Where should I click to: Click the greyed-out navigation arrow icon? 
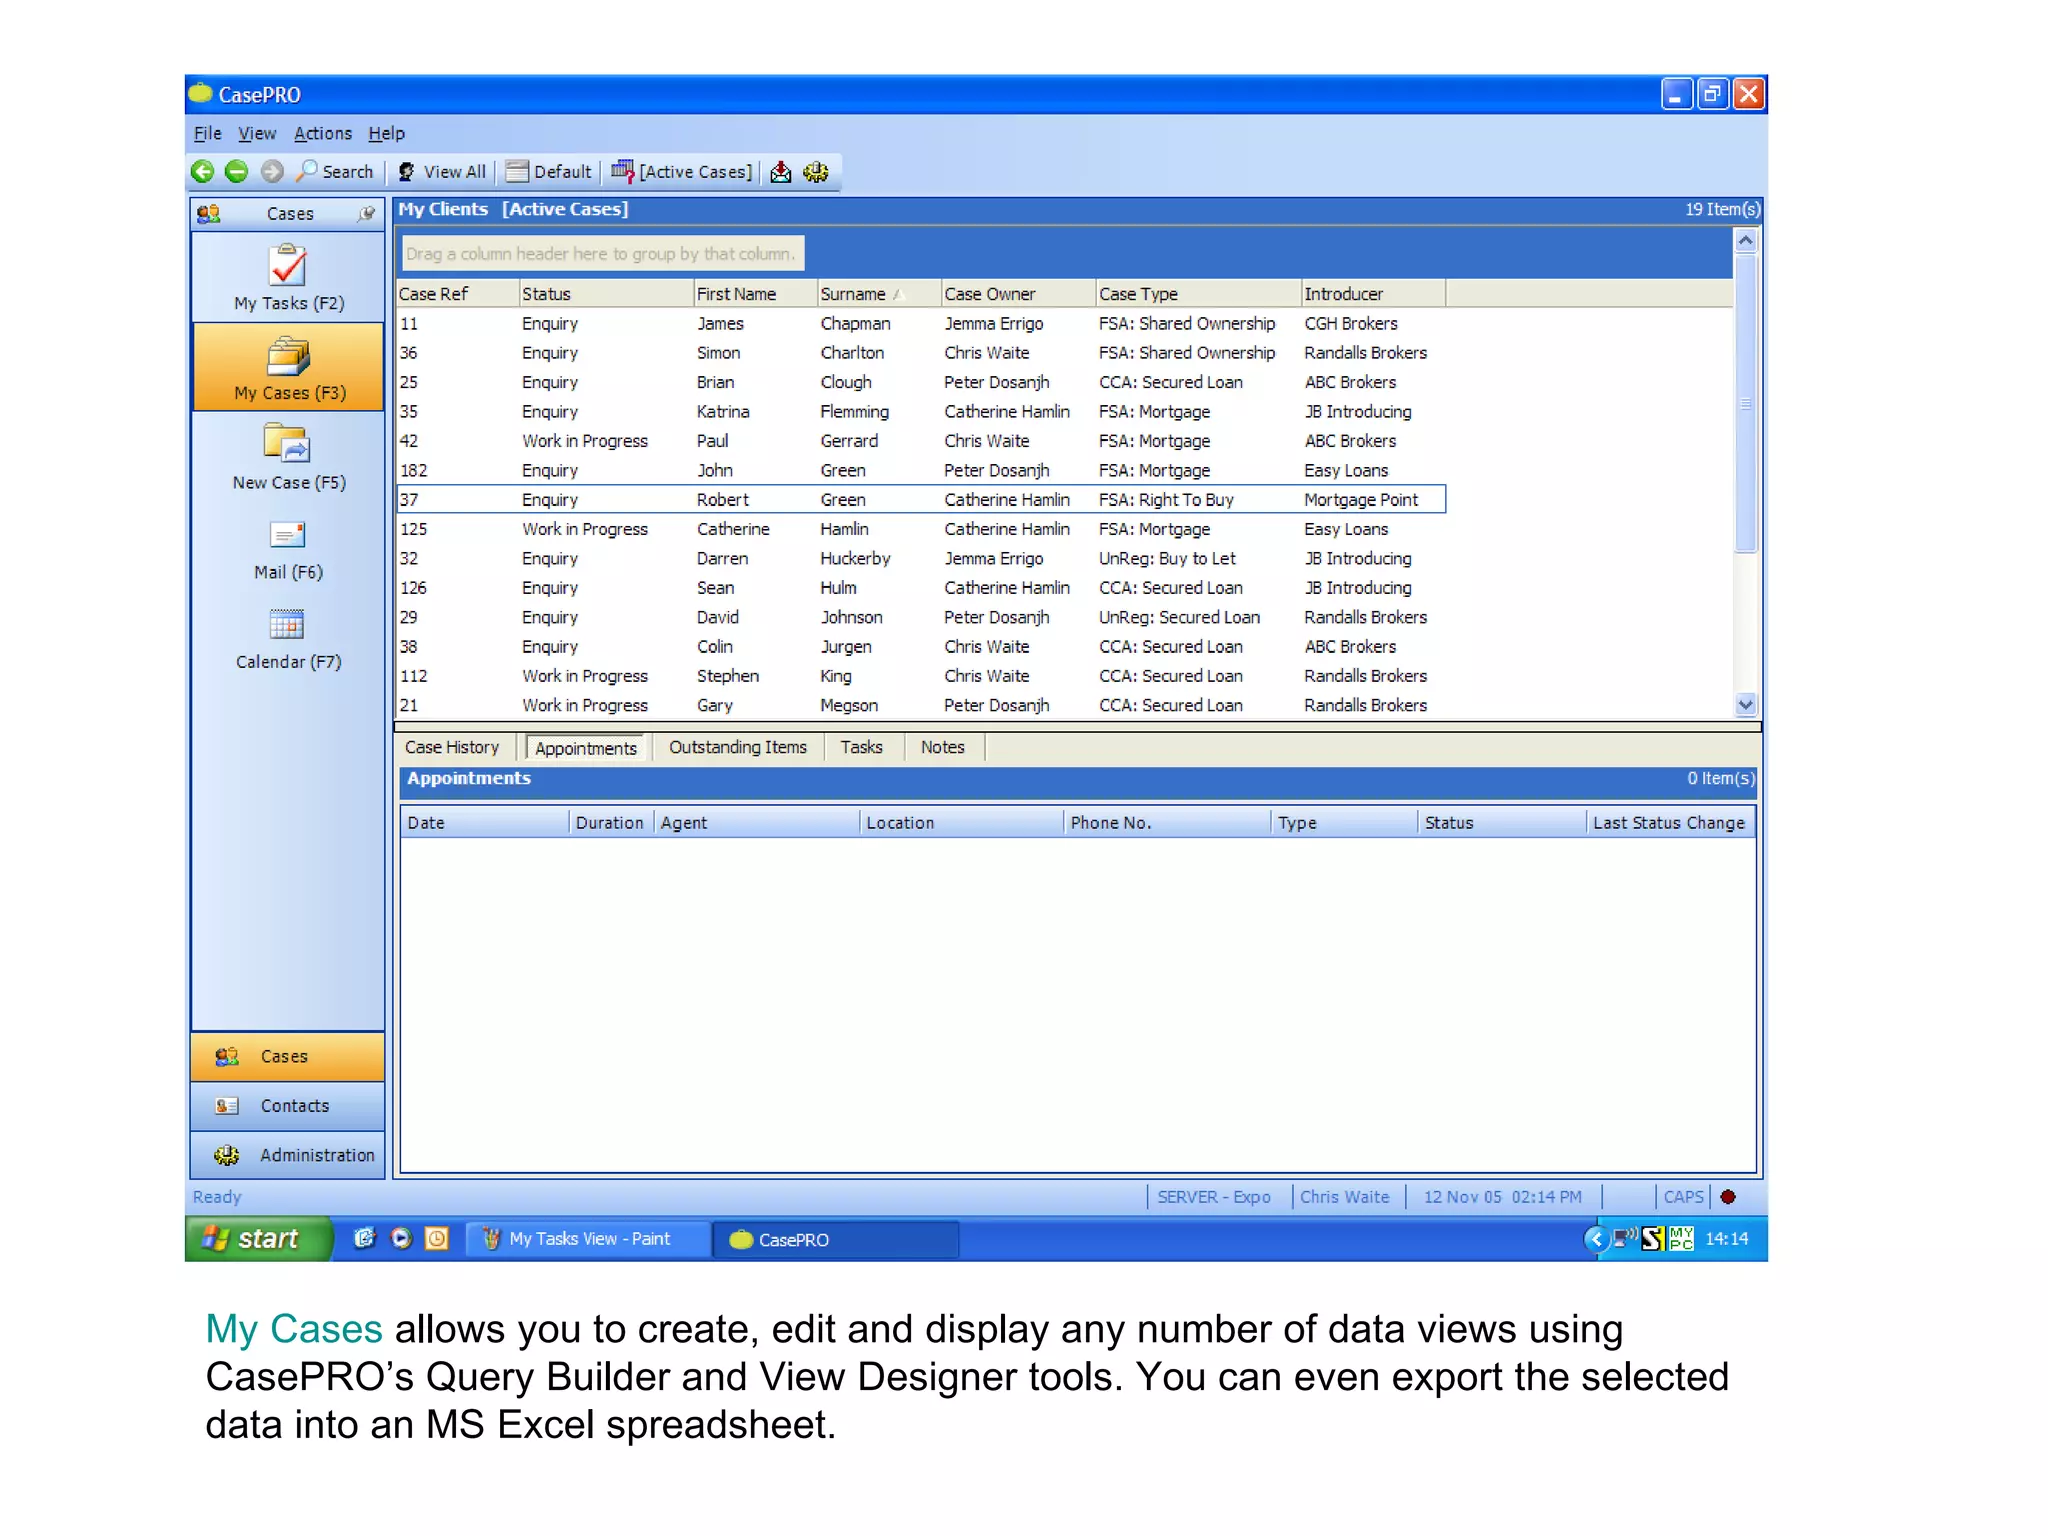point(272,172)
